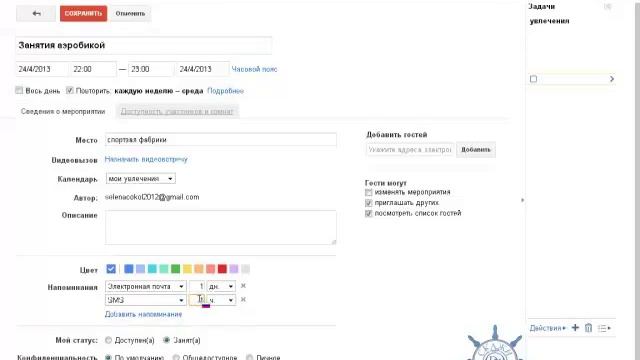Click the start date field
640x360 pixels.
tap(42, 69)
